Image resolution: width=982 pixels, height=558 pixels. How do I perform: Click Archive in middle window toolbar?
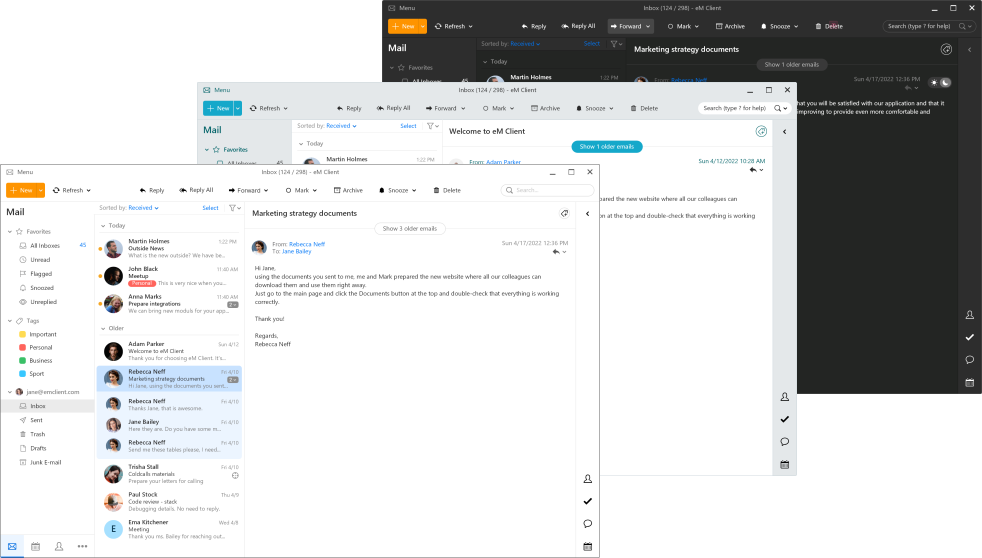[x=545, y=108]
